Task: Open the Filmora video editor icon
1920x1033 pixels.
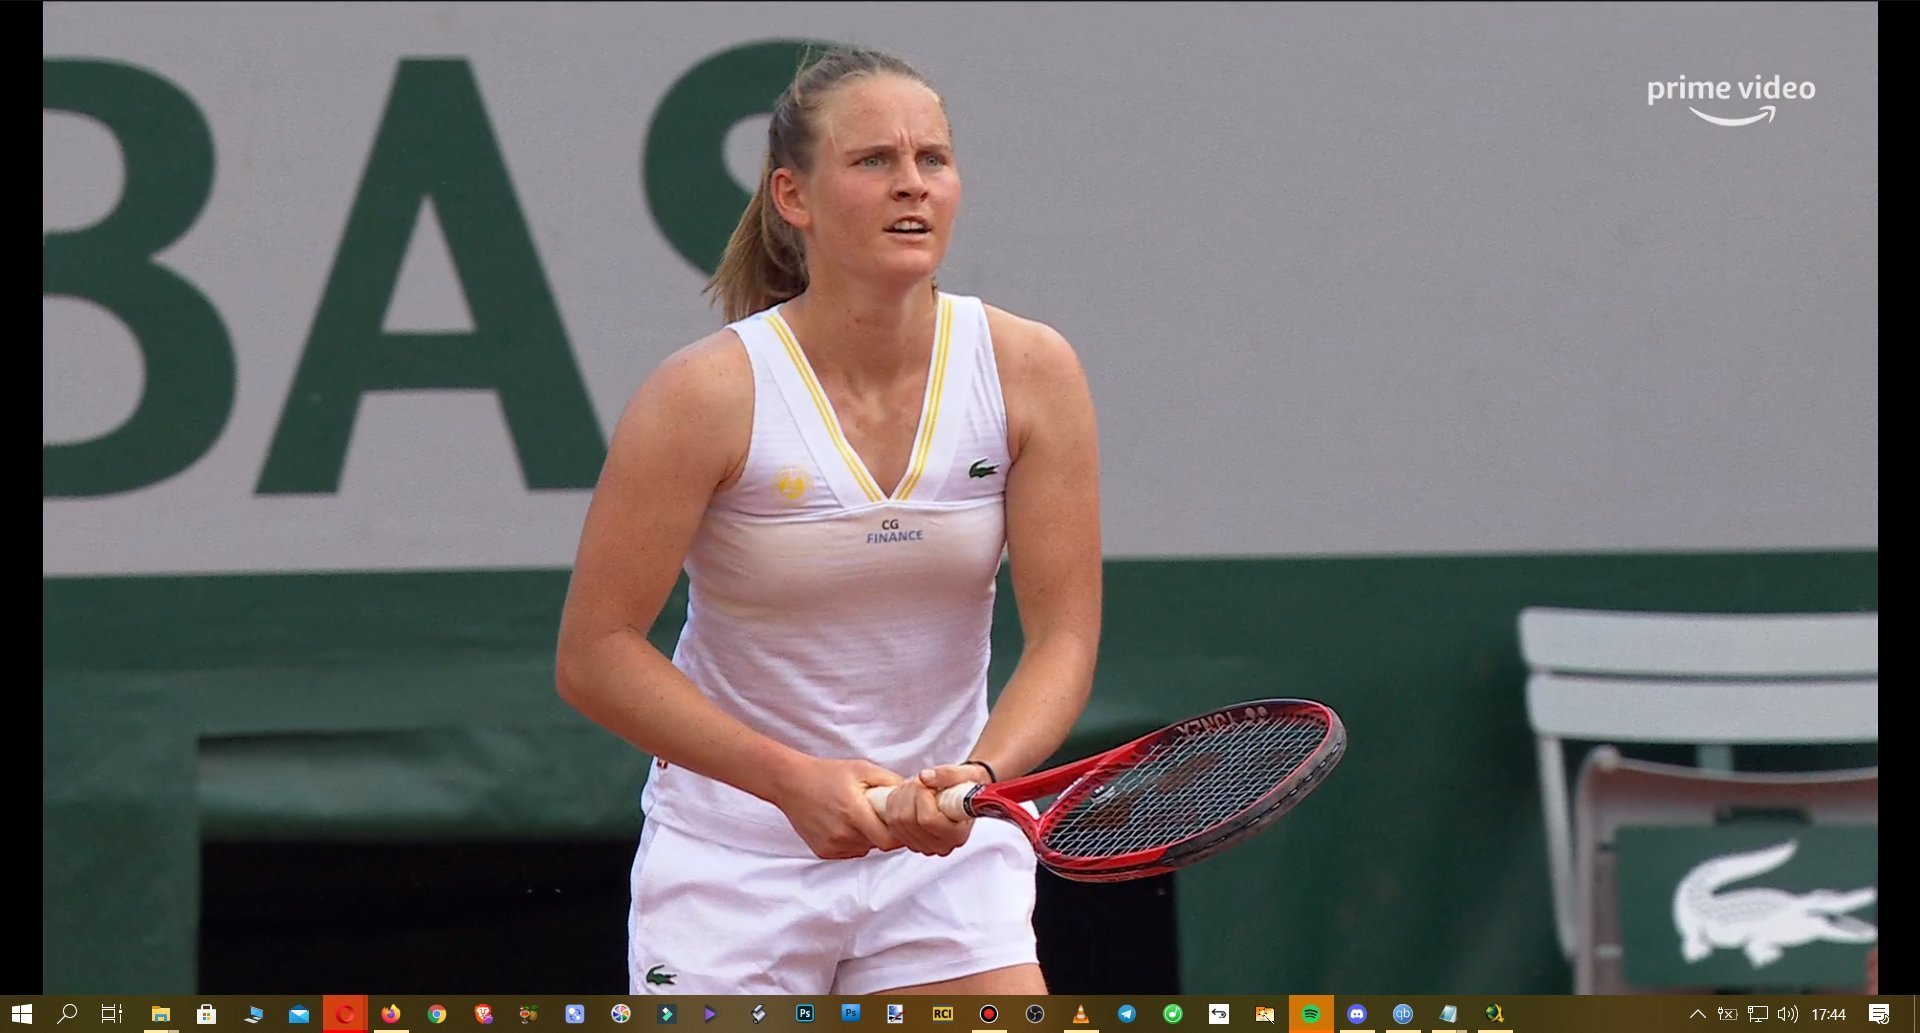Action: pos(666,1014)
